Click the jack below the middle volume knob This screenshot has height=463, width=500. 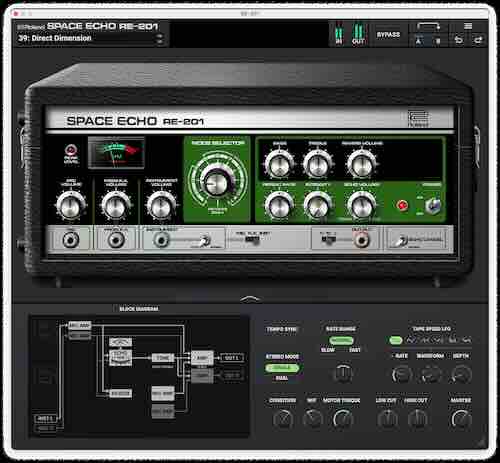115,239
